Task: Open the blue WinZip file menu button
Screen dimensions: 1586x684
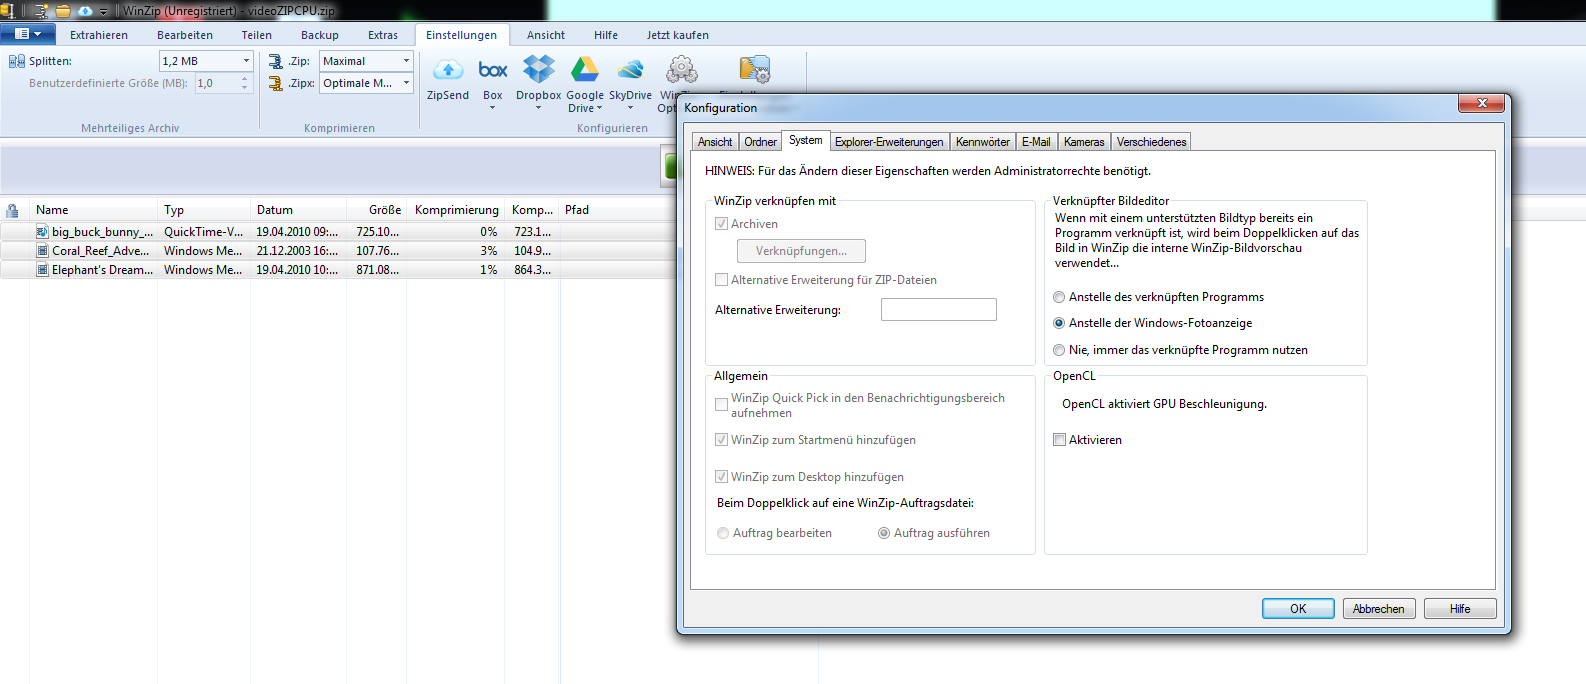Action: click(x=27, y=34)
